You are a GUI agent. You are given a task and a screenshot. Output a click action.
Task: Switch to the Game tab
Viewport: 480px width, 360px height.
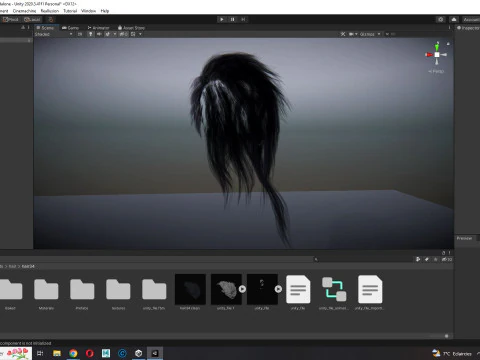(70, 28)
